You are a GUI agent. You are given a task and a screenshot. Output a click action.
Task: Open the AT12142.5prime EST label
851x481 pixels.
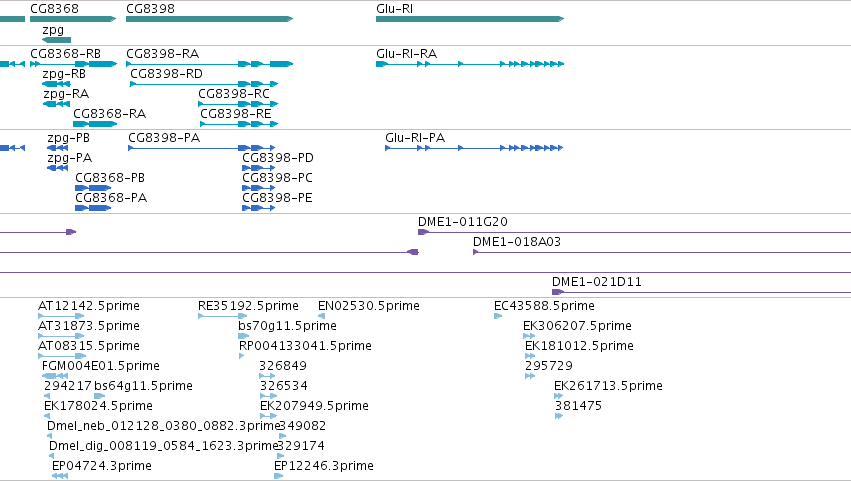pos(89,306)
